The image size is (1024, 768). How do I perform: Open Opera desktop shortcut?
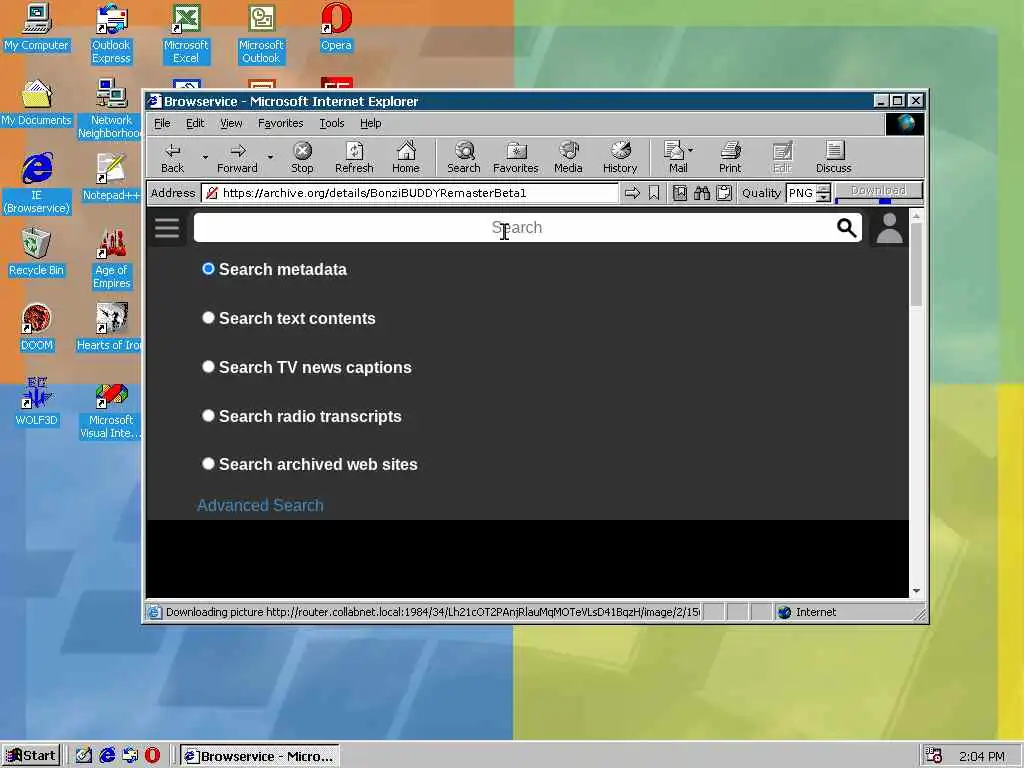click(336, 27)
